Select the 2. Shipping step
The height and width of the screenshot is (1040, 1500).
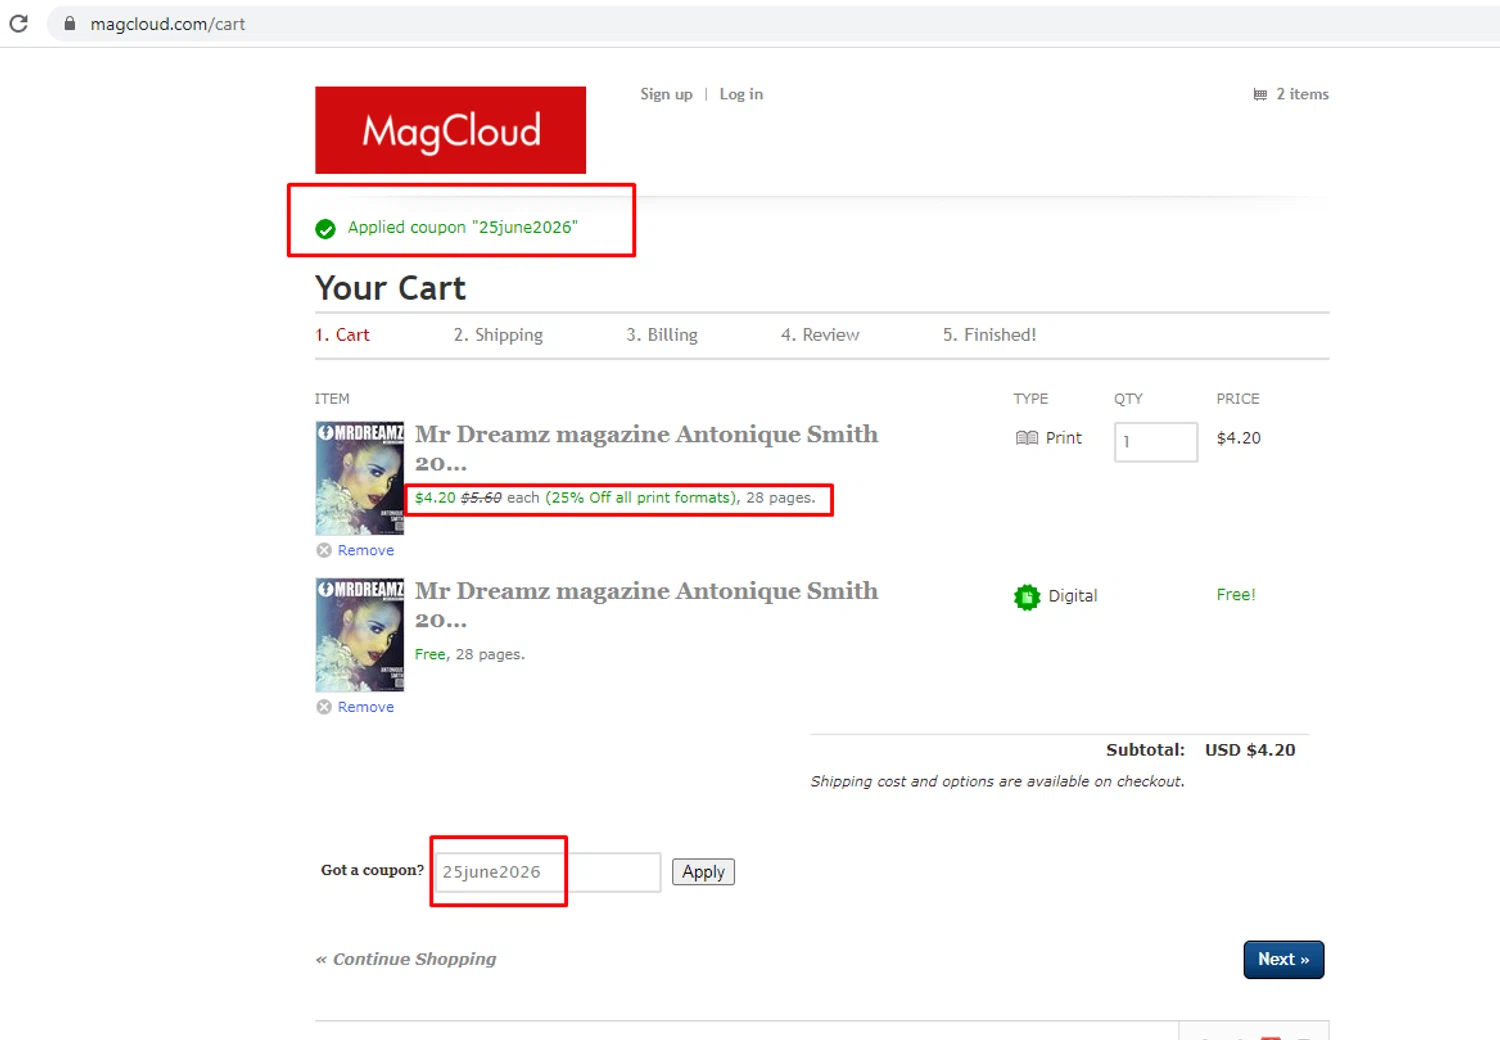pyautogui.click(x=498, y=335)
